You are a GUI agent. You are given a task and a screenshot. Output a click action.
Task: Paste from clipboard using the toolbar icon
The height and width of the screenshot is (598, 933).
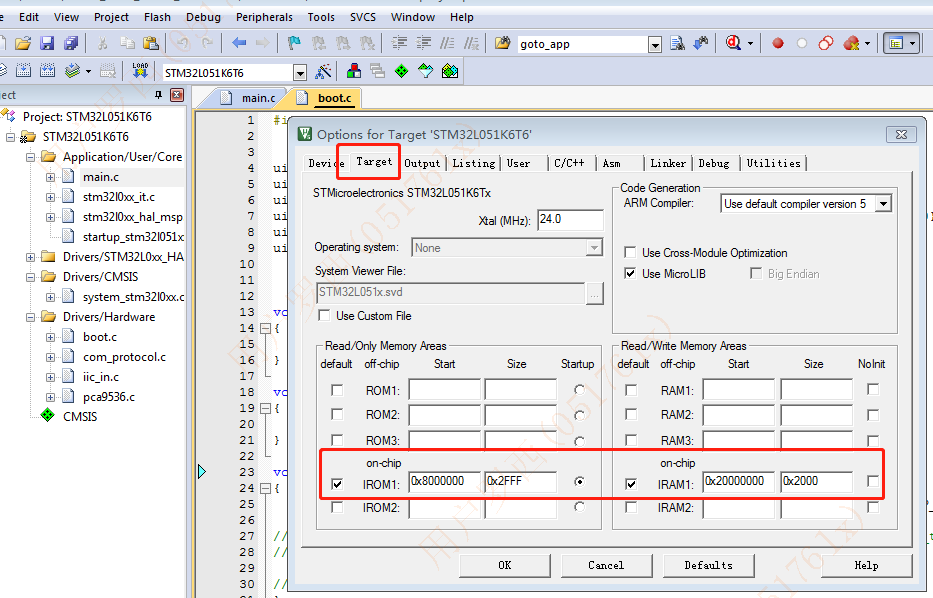click(151, 43)
